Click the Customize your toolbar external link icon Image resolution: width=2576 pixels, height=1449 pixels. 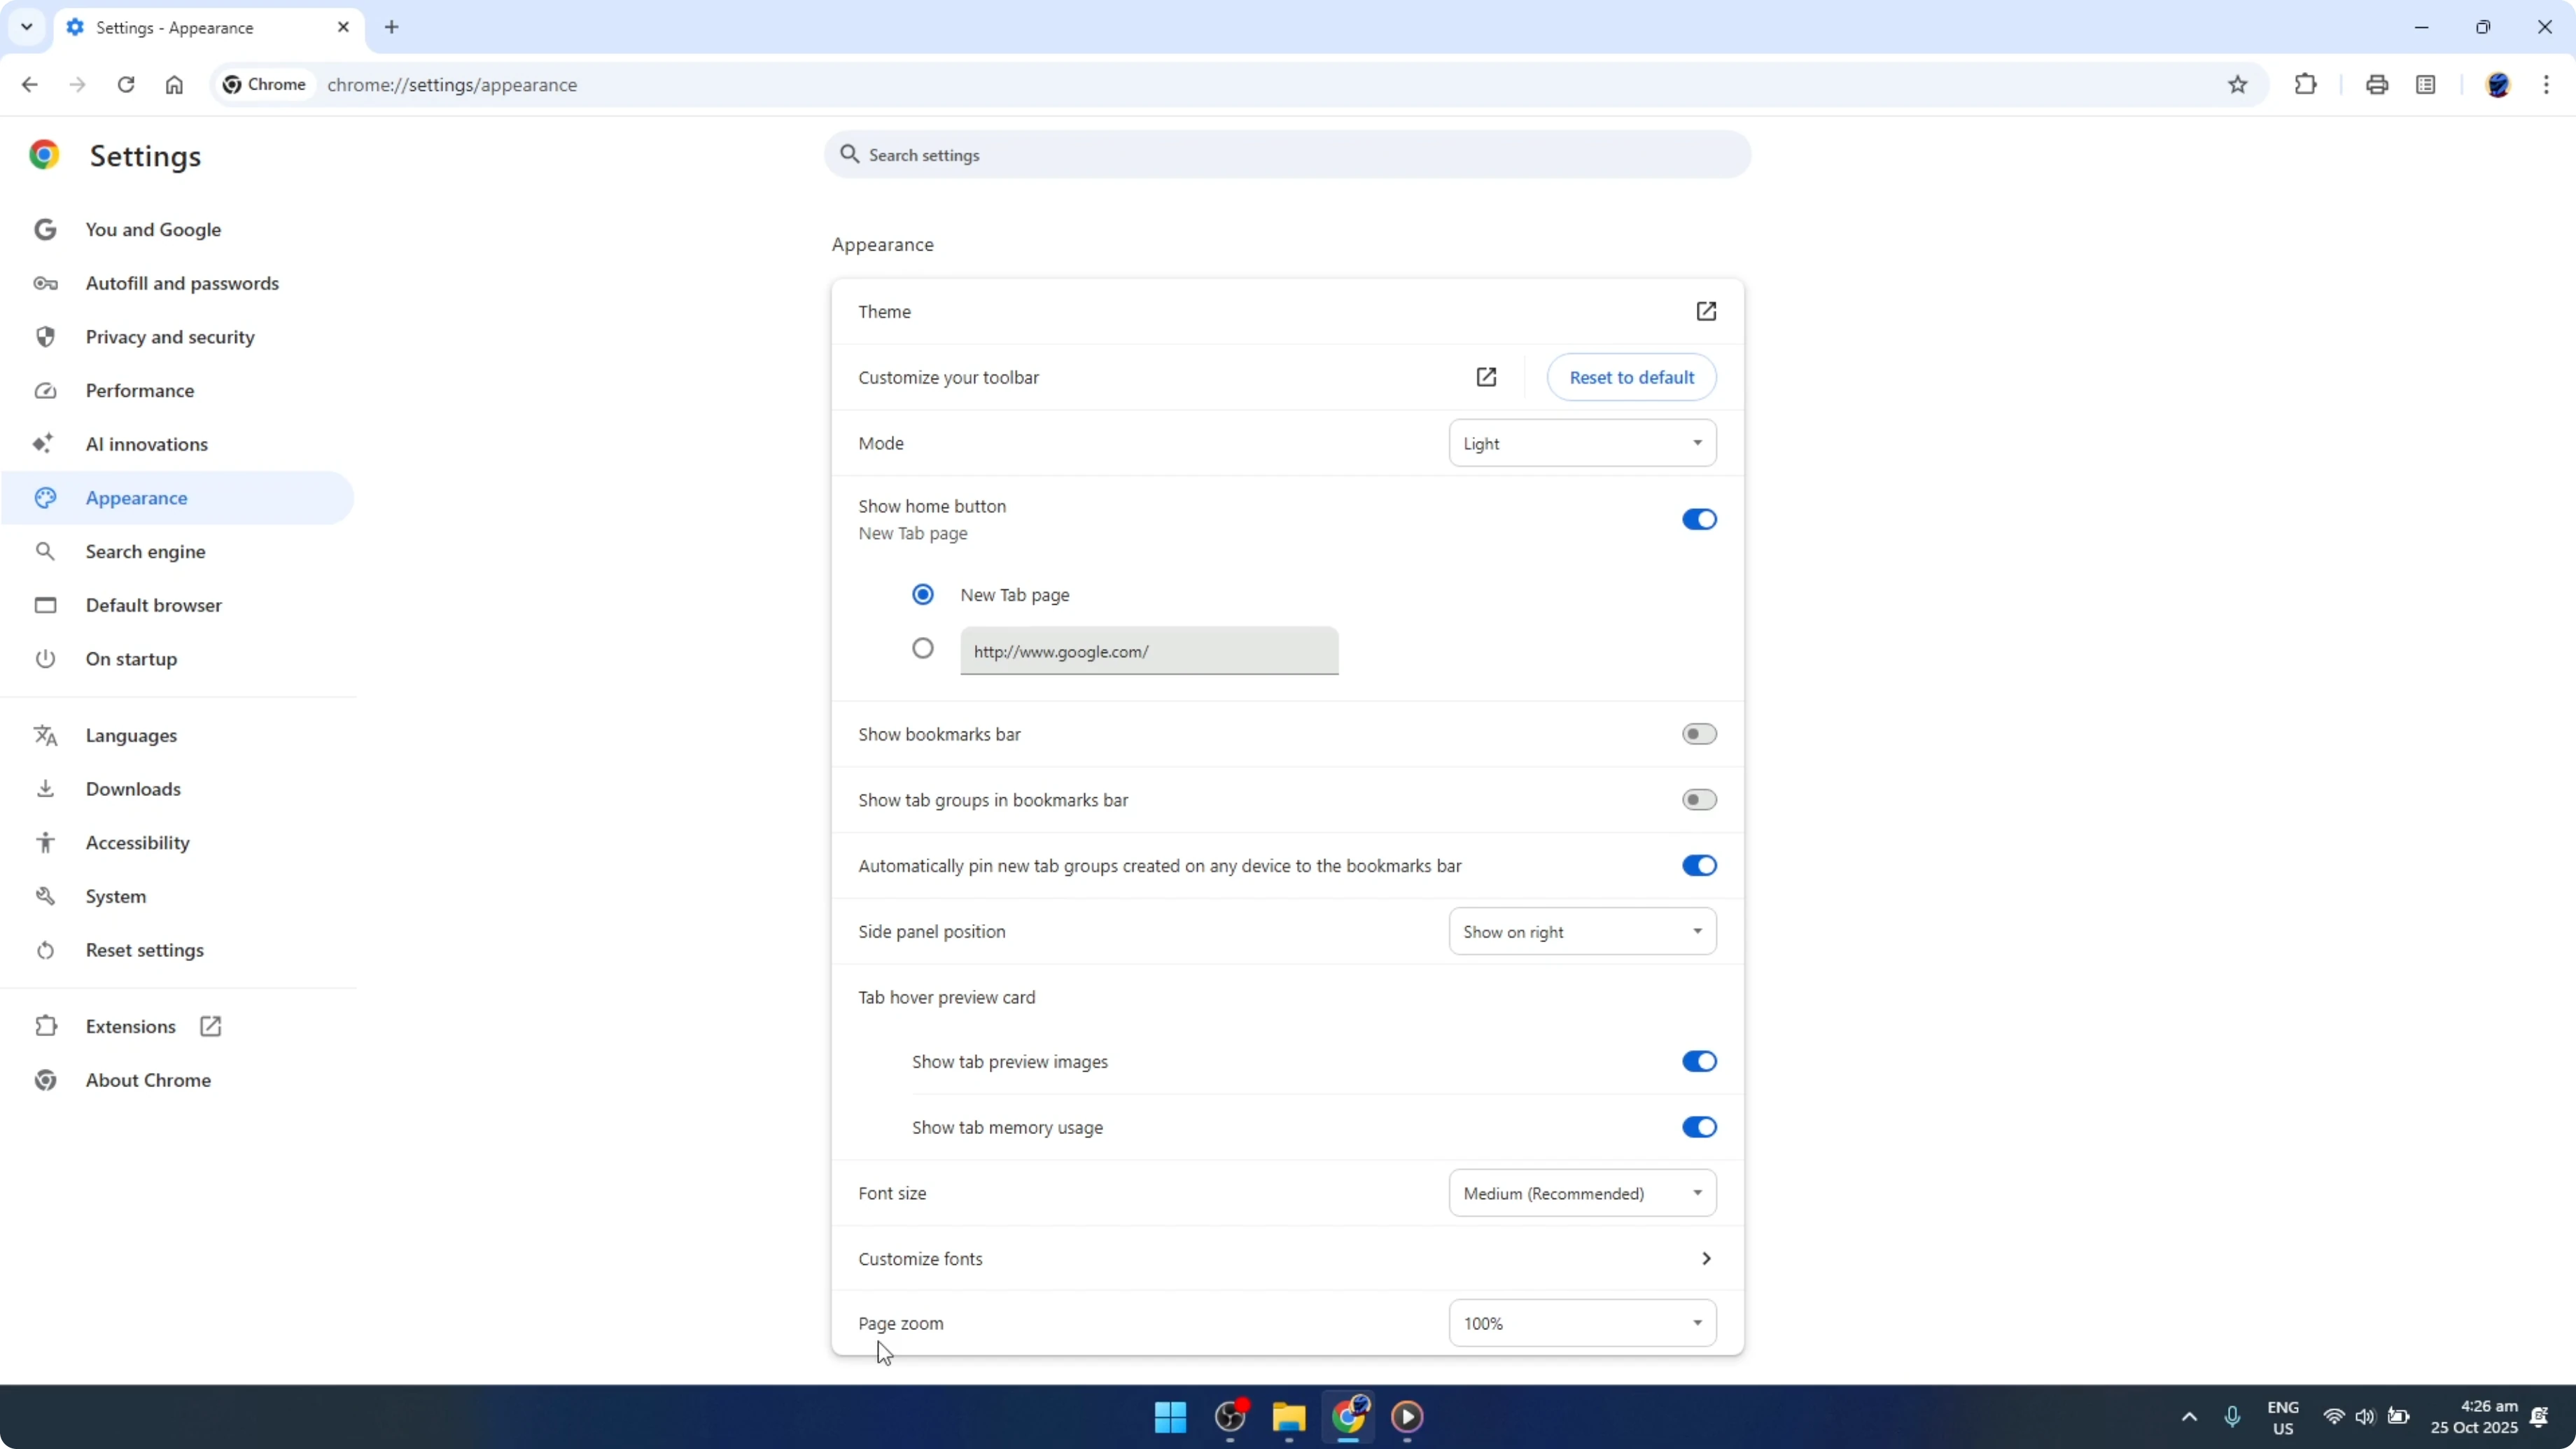coord(1487,377)
